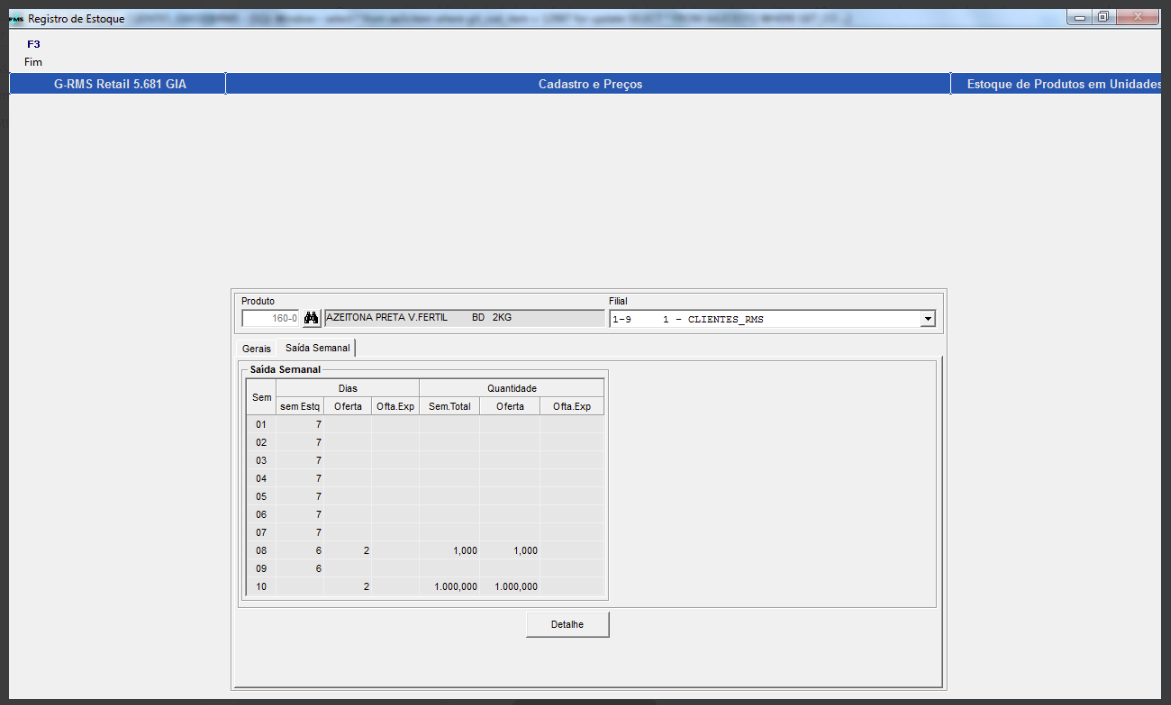Screen dimensions: 1171x705
Task: Click the Dias group header
Action: (x=347, y=388)
